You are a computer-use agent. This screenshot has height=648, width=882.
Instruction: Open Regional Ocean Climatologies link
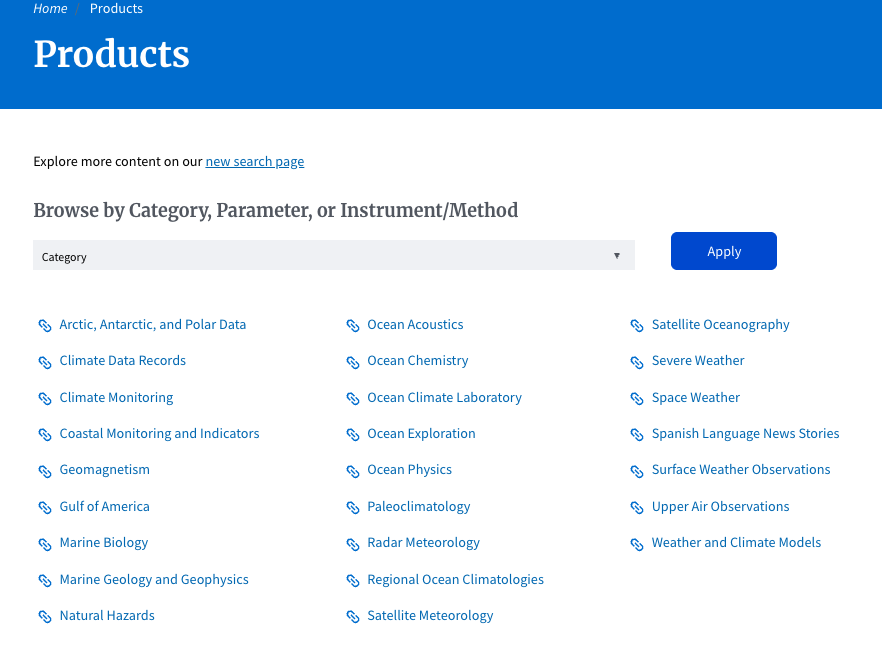point(456,579)
